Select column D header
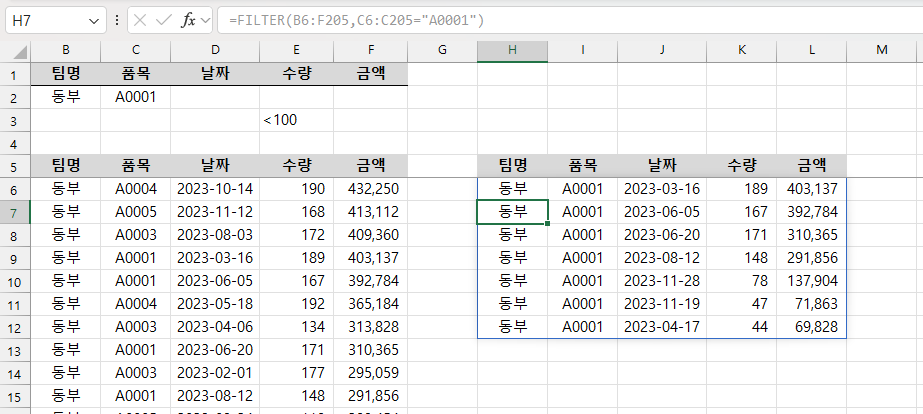 point(215,50)
